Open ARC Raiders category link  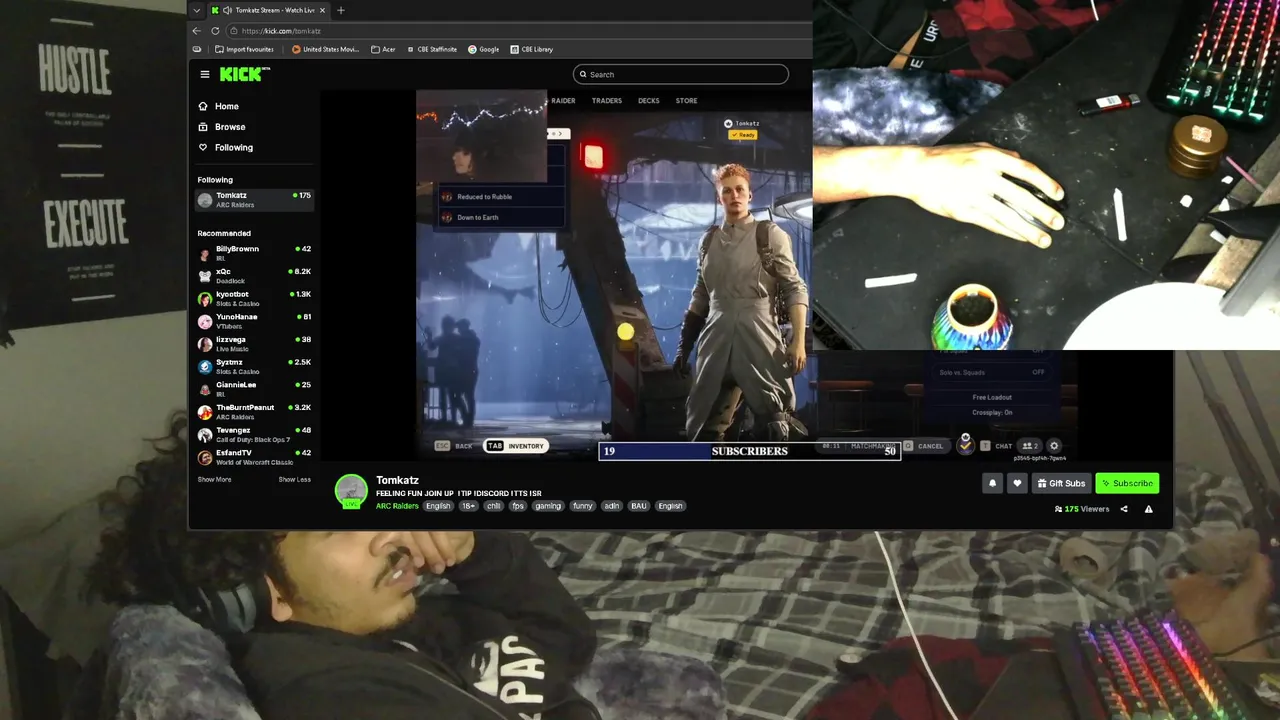pos(397,506)
